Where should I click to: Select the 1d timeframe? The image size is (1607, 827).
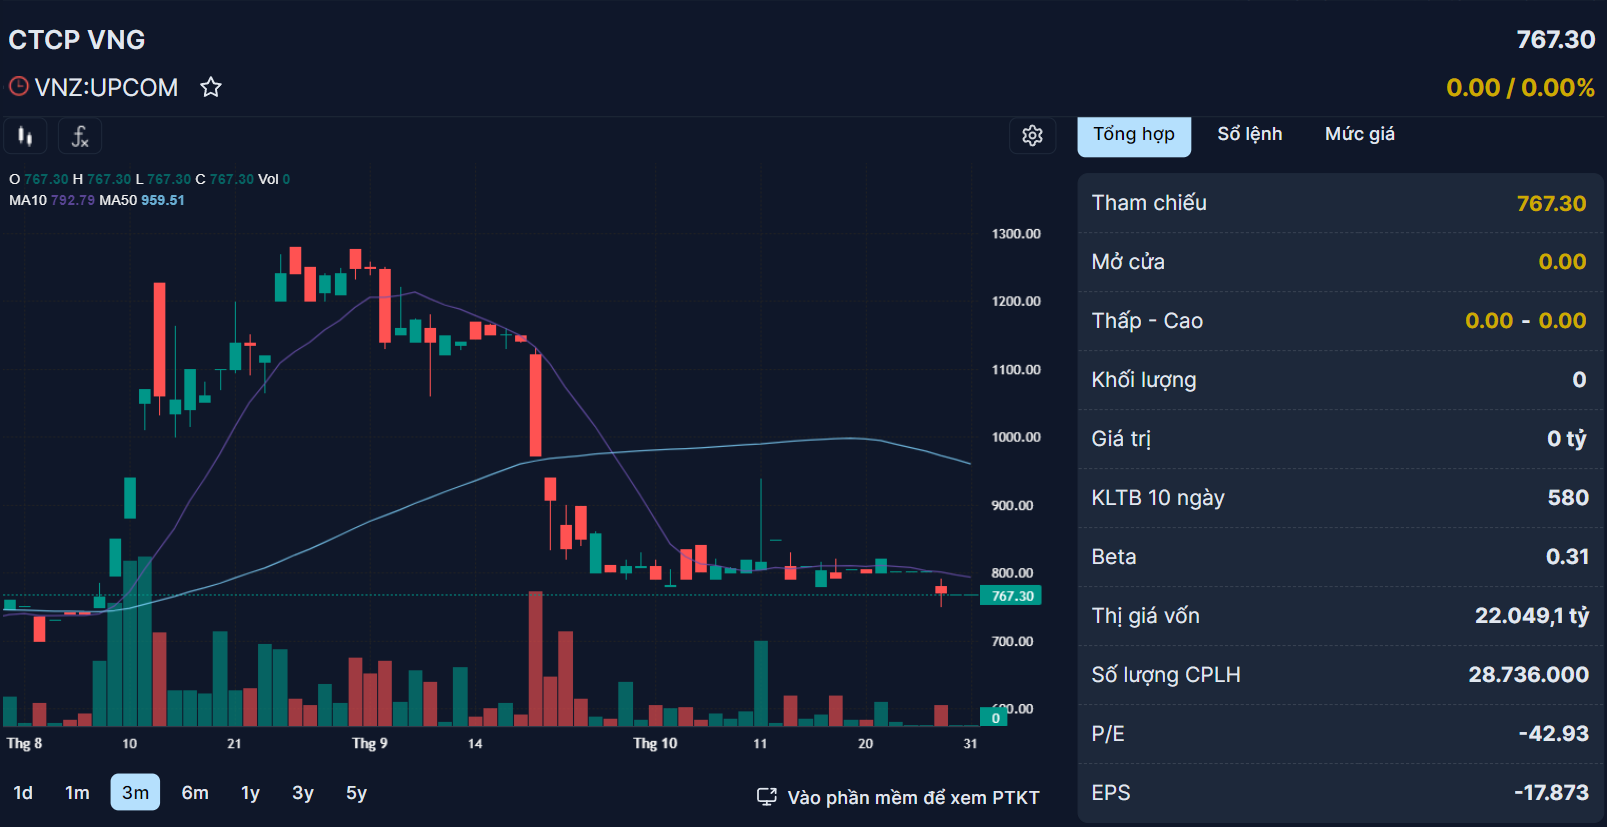[x=23, y=793]
